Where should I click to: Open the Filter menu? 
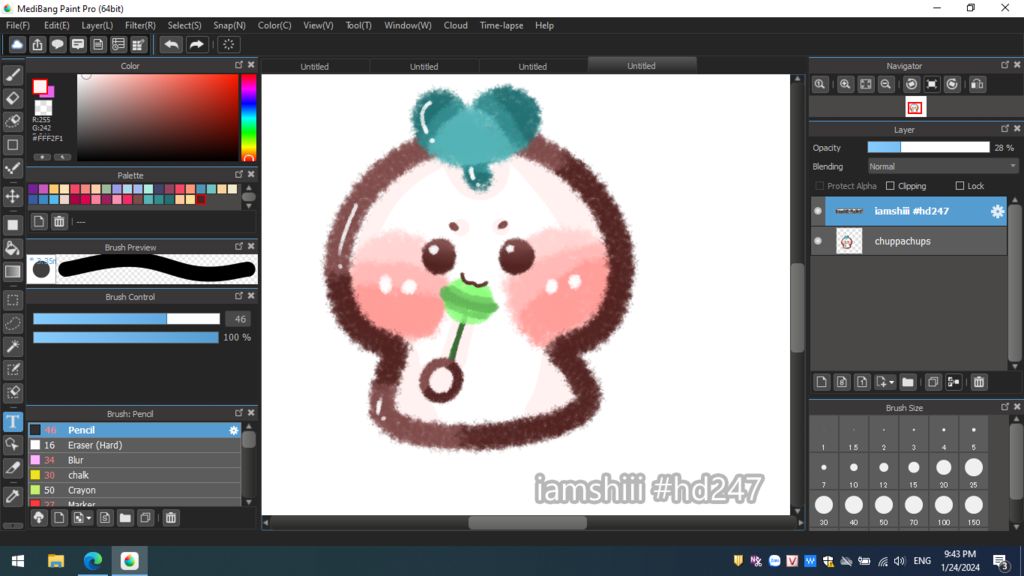(140, 25)
